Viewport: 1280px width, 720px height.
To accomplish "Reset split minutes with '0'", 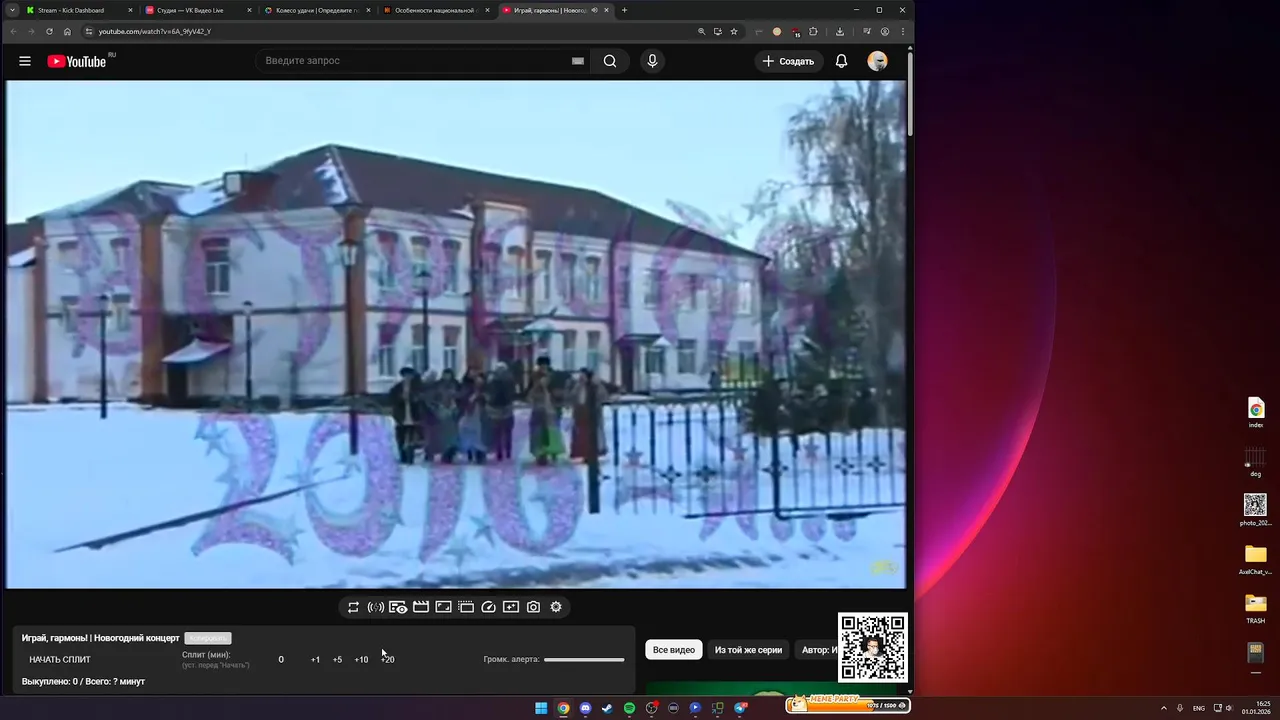I will click(281, 660).
